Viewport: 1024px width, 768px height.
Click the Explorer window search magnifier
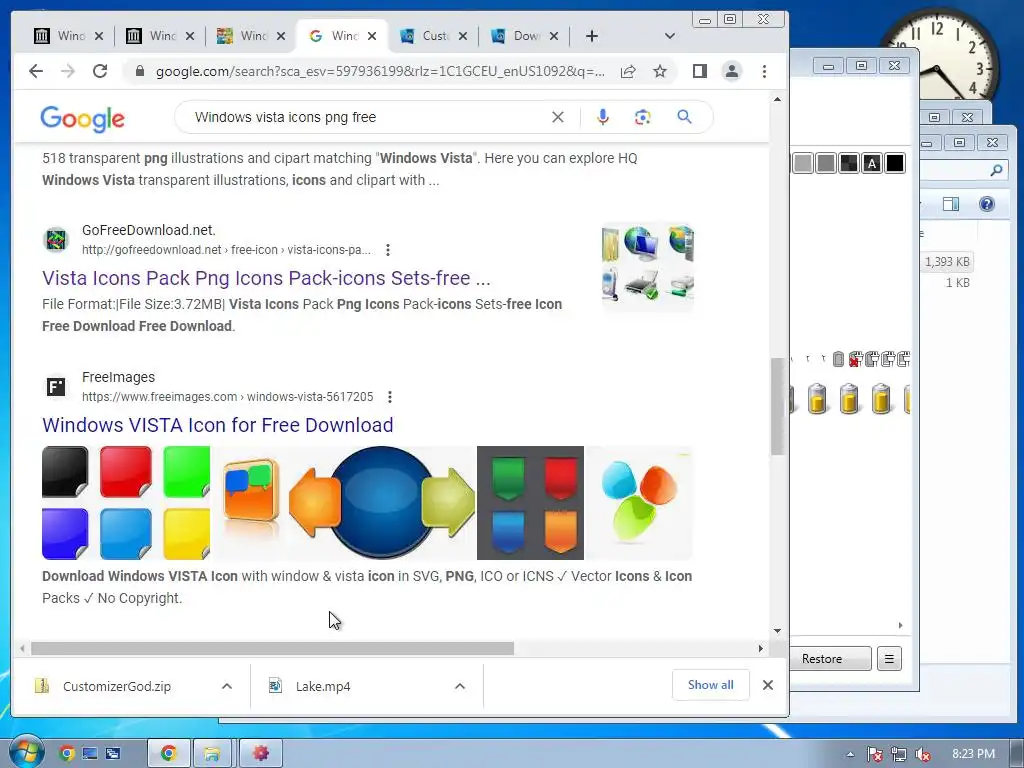pos(996,170)
